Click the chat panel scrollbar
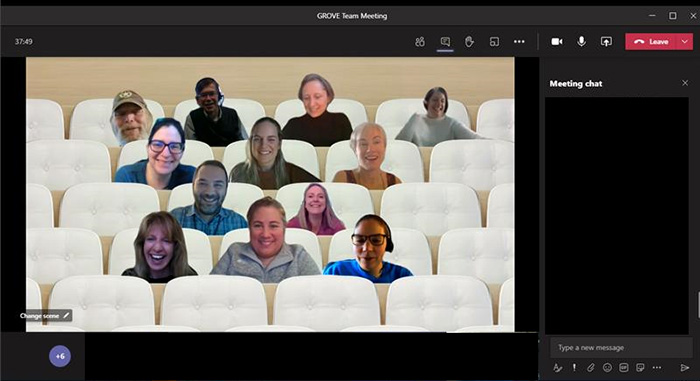Image resolution: width=700 pixels, height=381 pixels. click(698, 304)
